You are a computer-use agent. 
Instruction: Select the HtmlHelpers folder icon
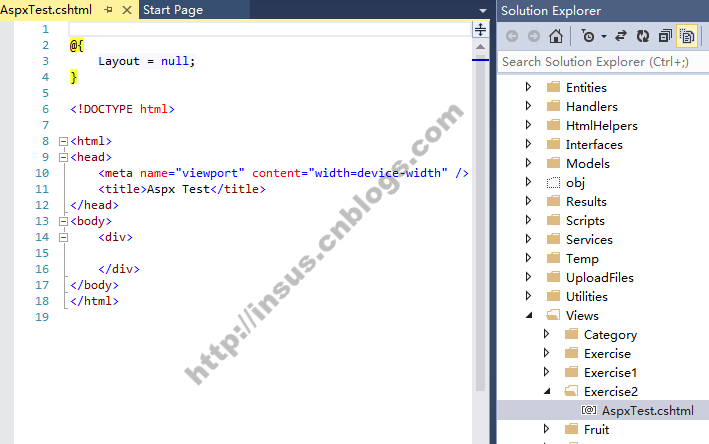(553, 124)
